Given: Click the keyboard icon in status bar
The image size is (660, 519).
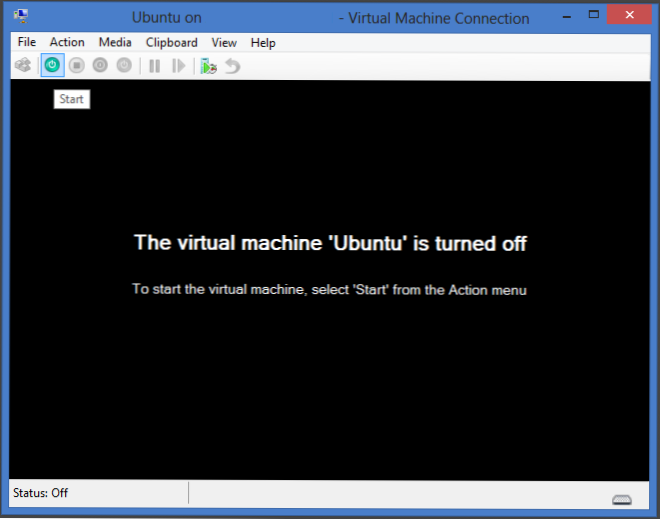Looking at the screenshot, I should (x=622, y=500).
